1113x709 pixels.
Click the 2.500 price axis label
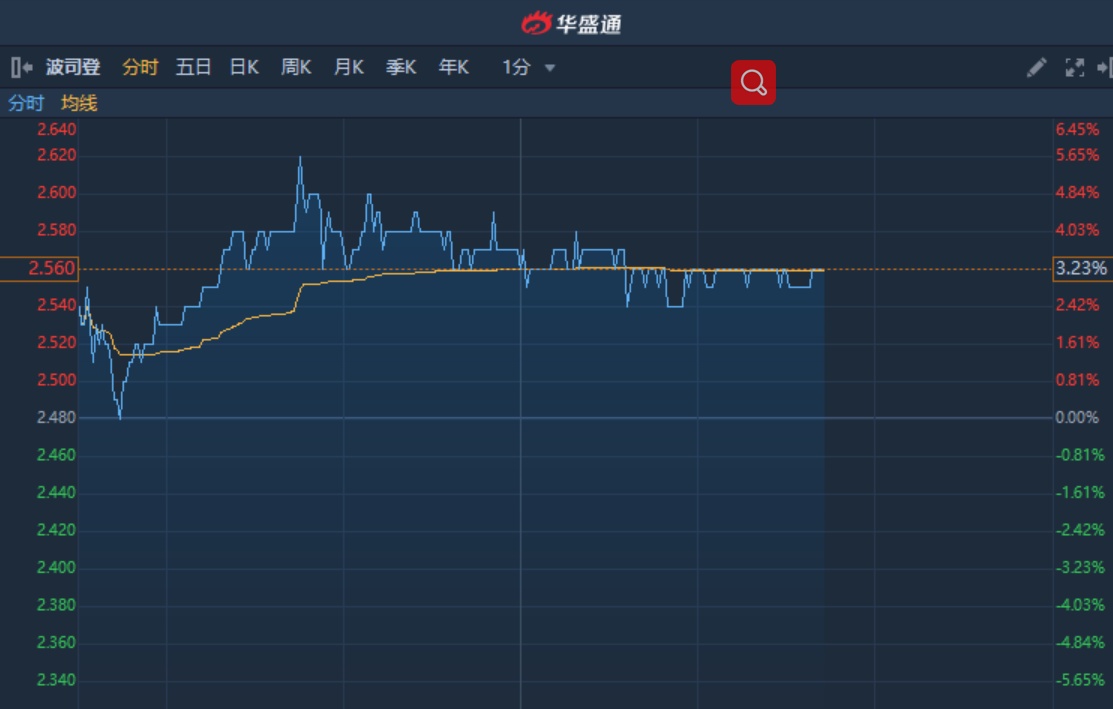coord(57,380)
